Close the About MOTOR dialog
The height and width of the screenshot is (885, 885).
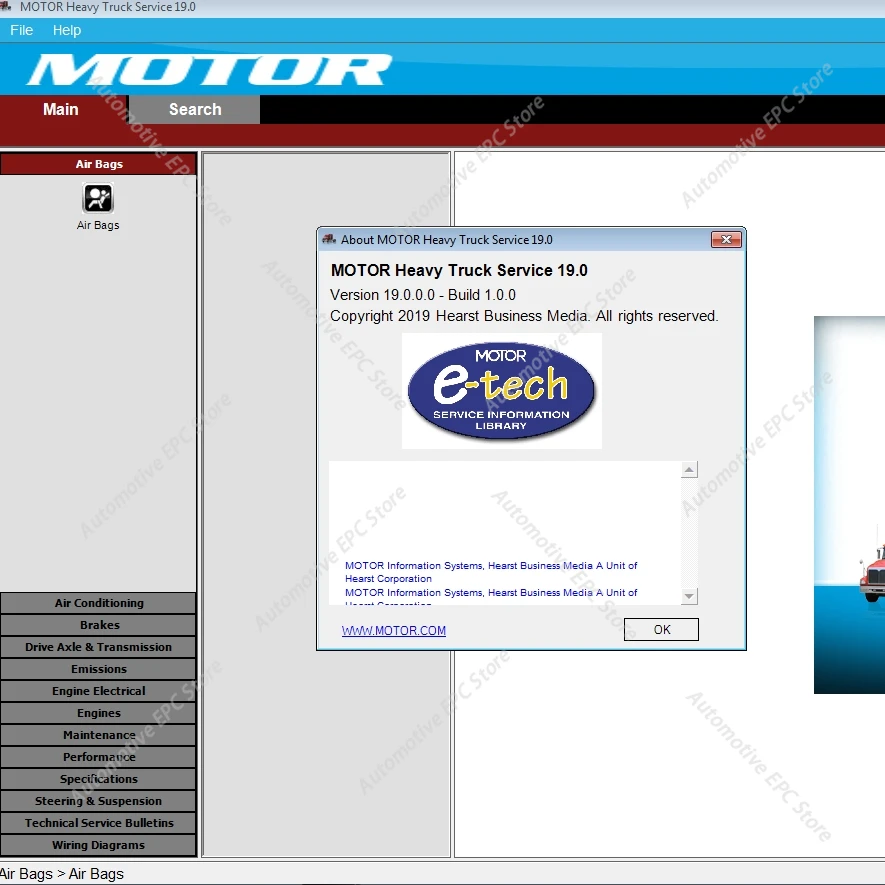click(x=726, y=240)
